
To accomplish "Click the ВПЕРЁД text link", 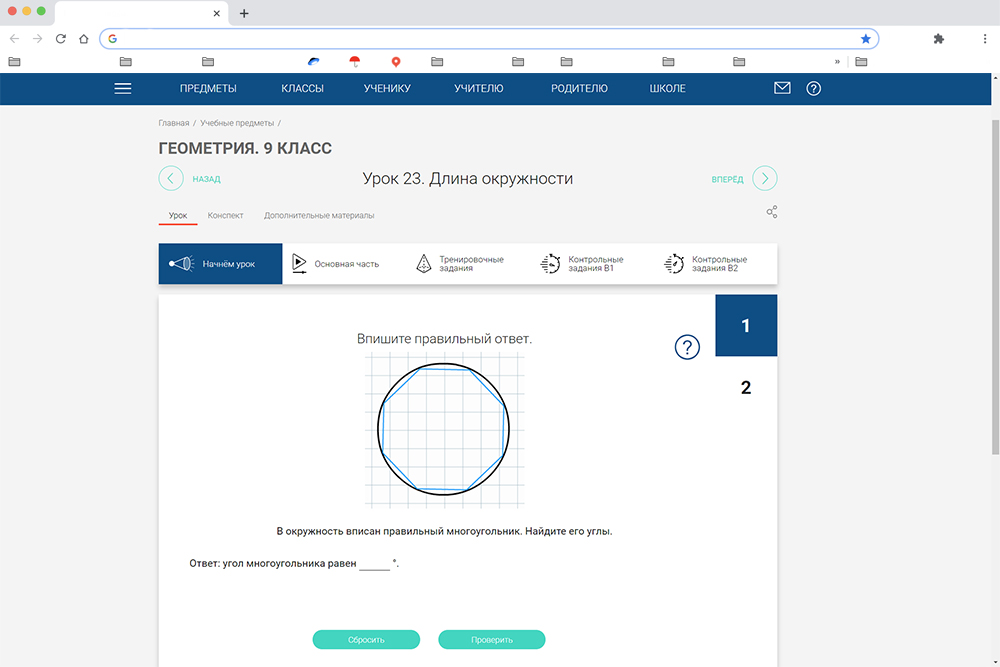I will coord(727,179).
